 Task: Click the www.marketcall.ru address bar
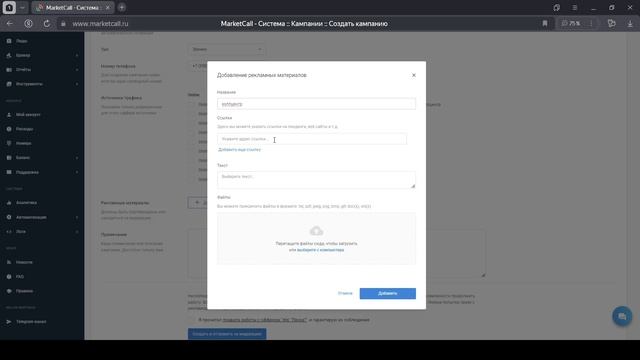coord(100,24)
